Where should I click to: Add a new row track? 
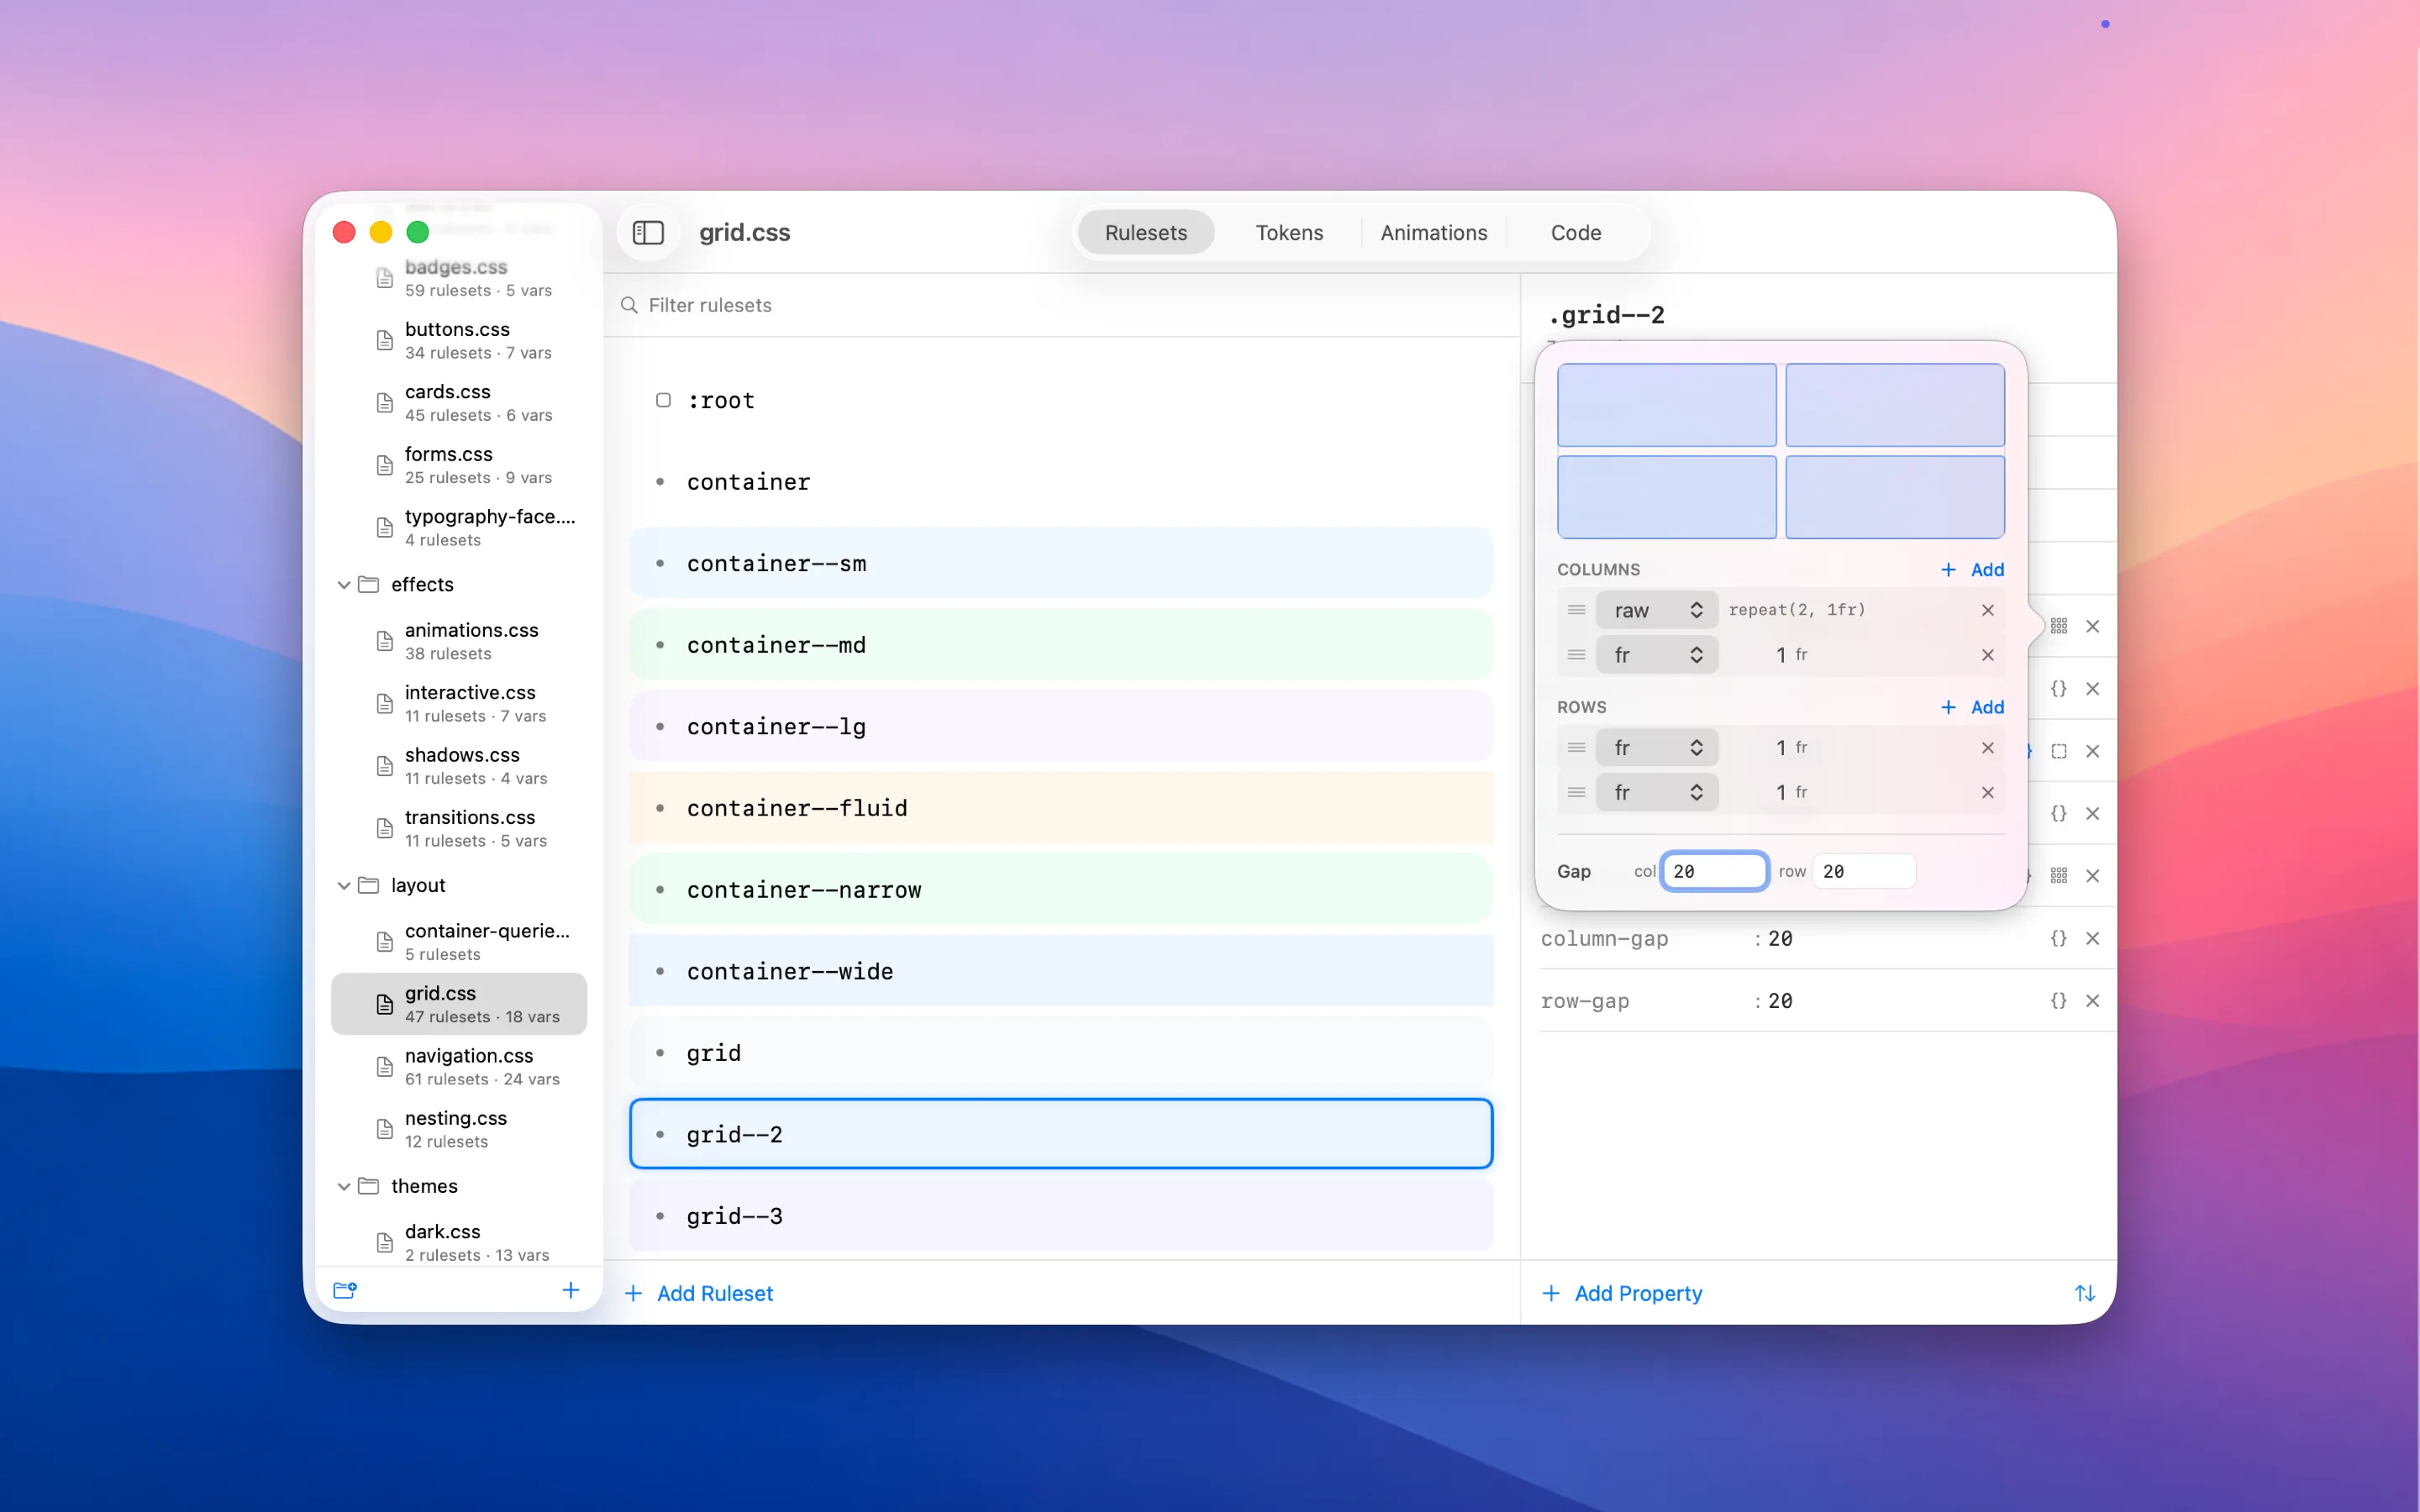tap(1972, 707)
